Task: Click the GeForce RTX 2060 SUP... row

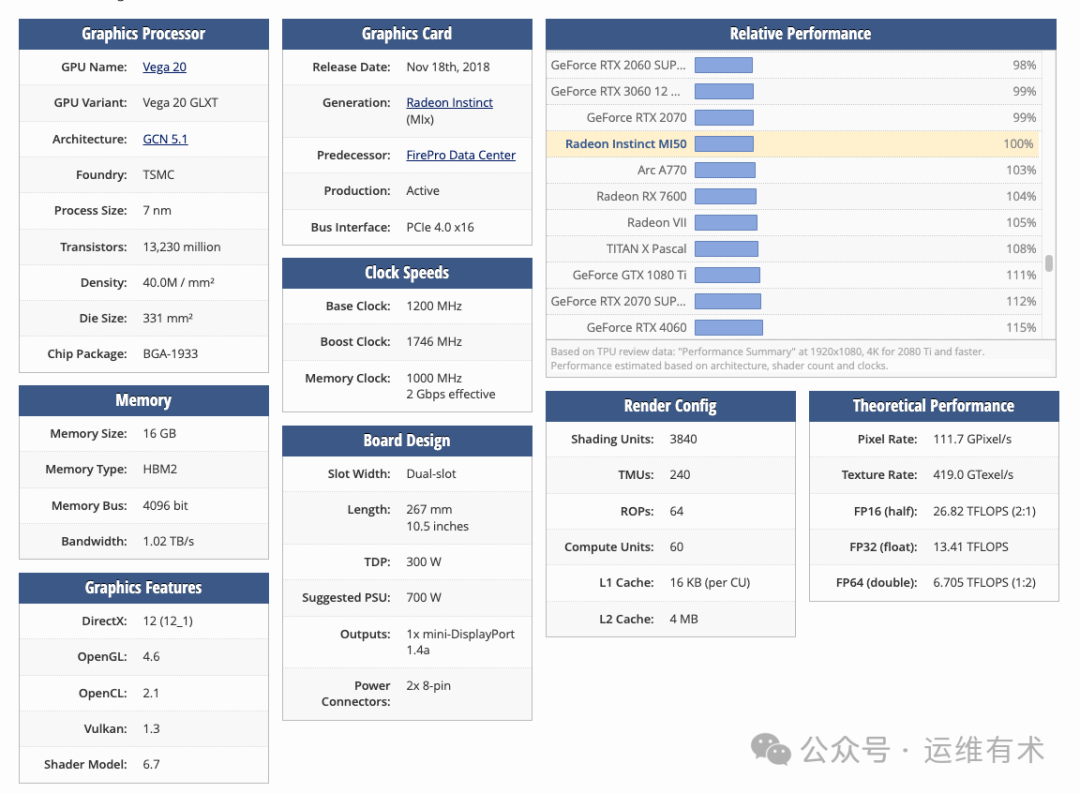Action: (x=792, y=65)
